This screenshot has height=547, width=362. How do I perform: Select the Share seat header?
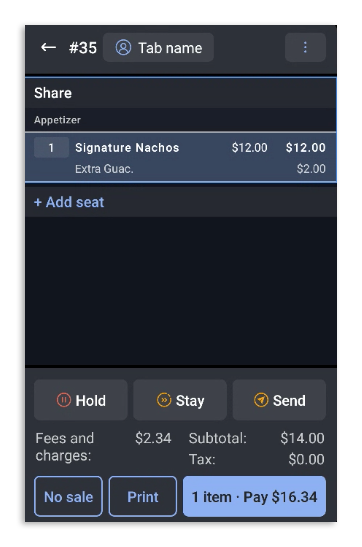pos(181,93)
